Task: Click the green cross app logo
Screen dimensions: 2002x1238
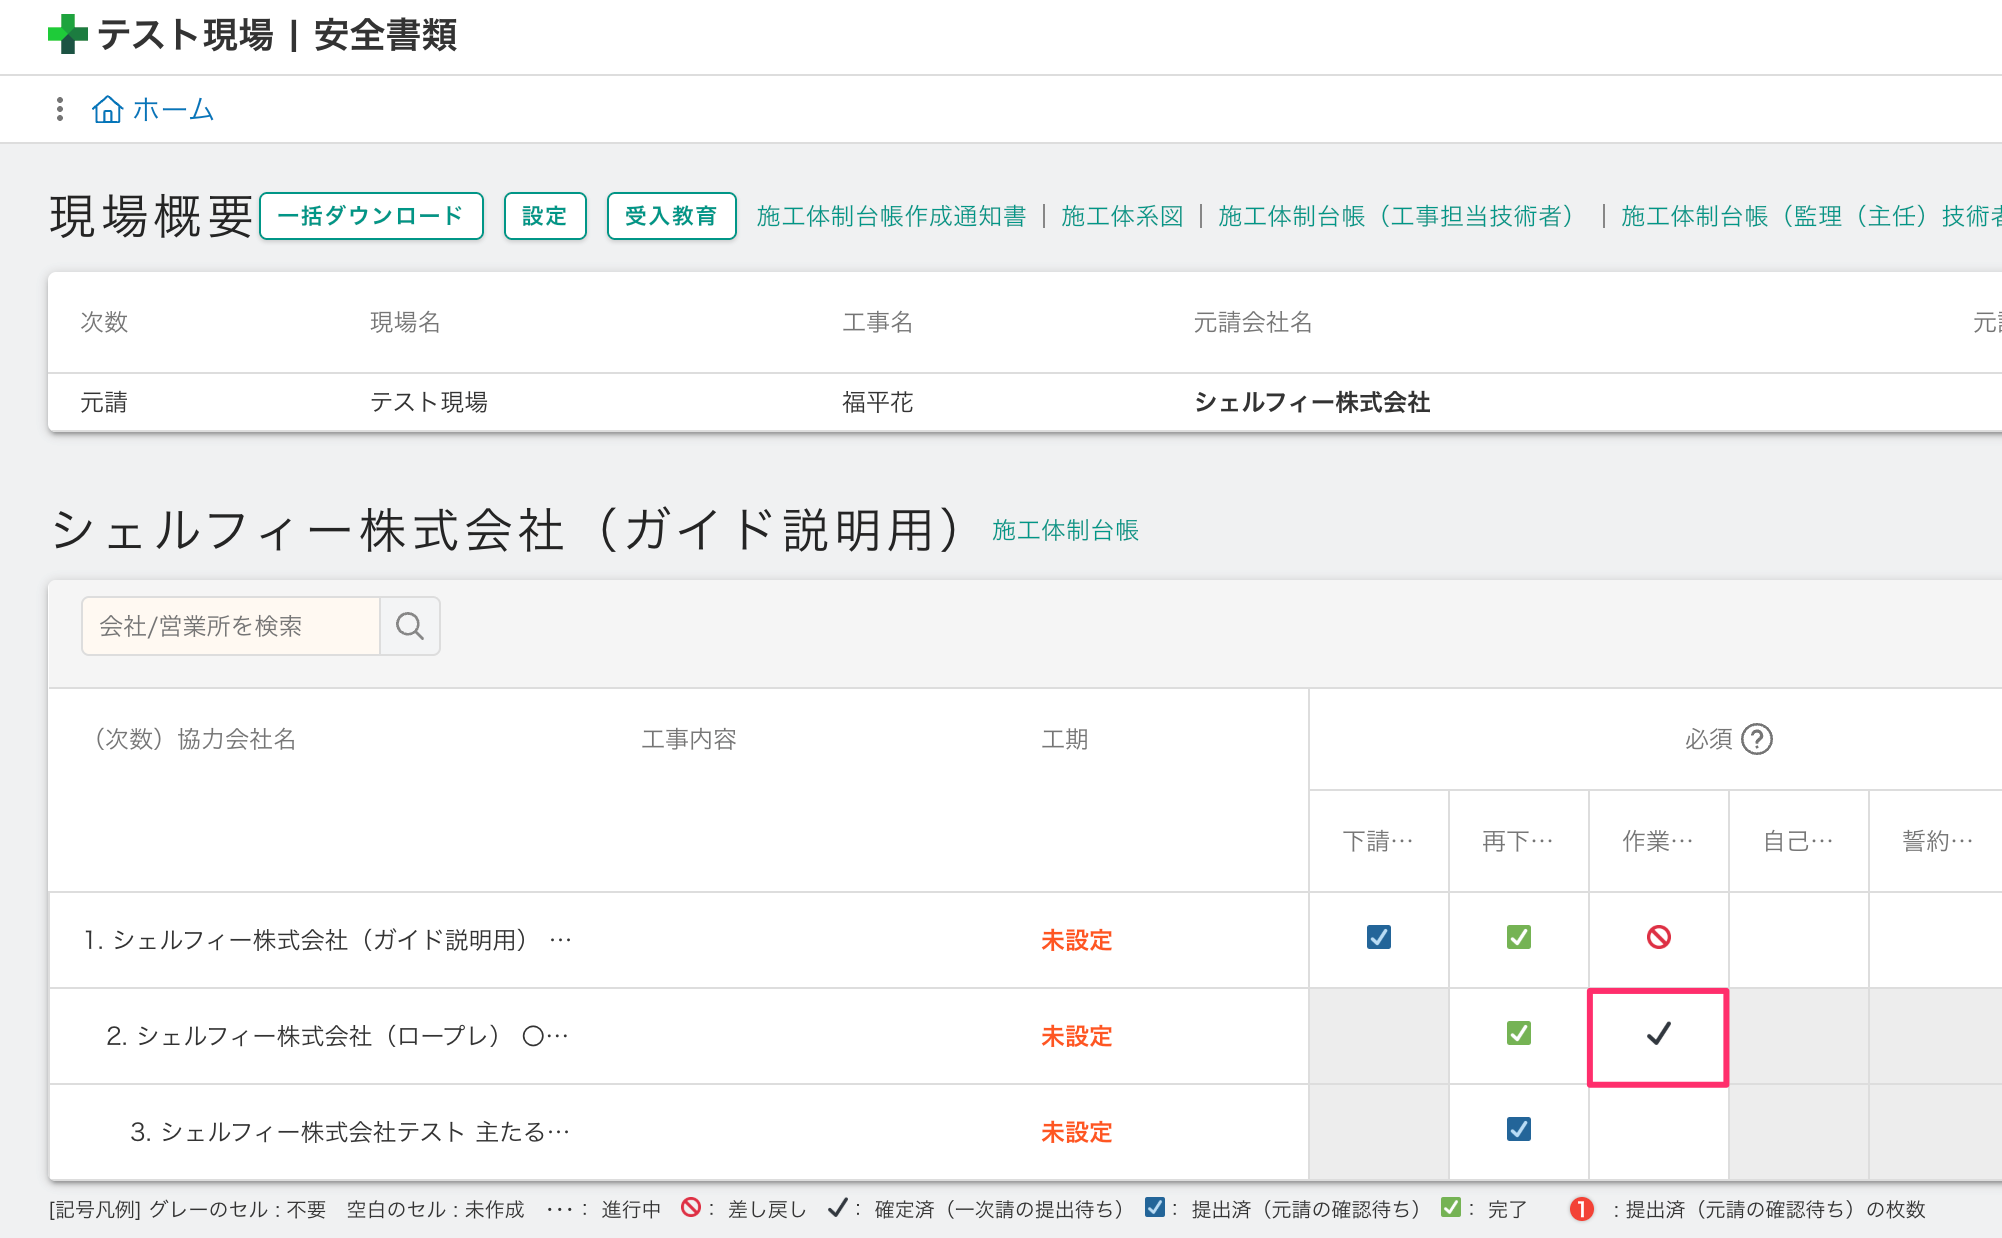Action: pos(67,34)
